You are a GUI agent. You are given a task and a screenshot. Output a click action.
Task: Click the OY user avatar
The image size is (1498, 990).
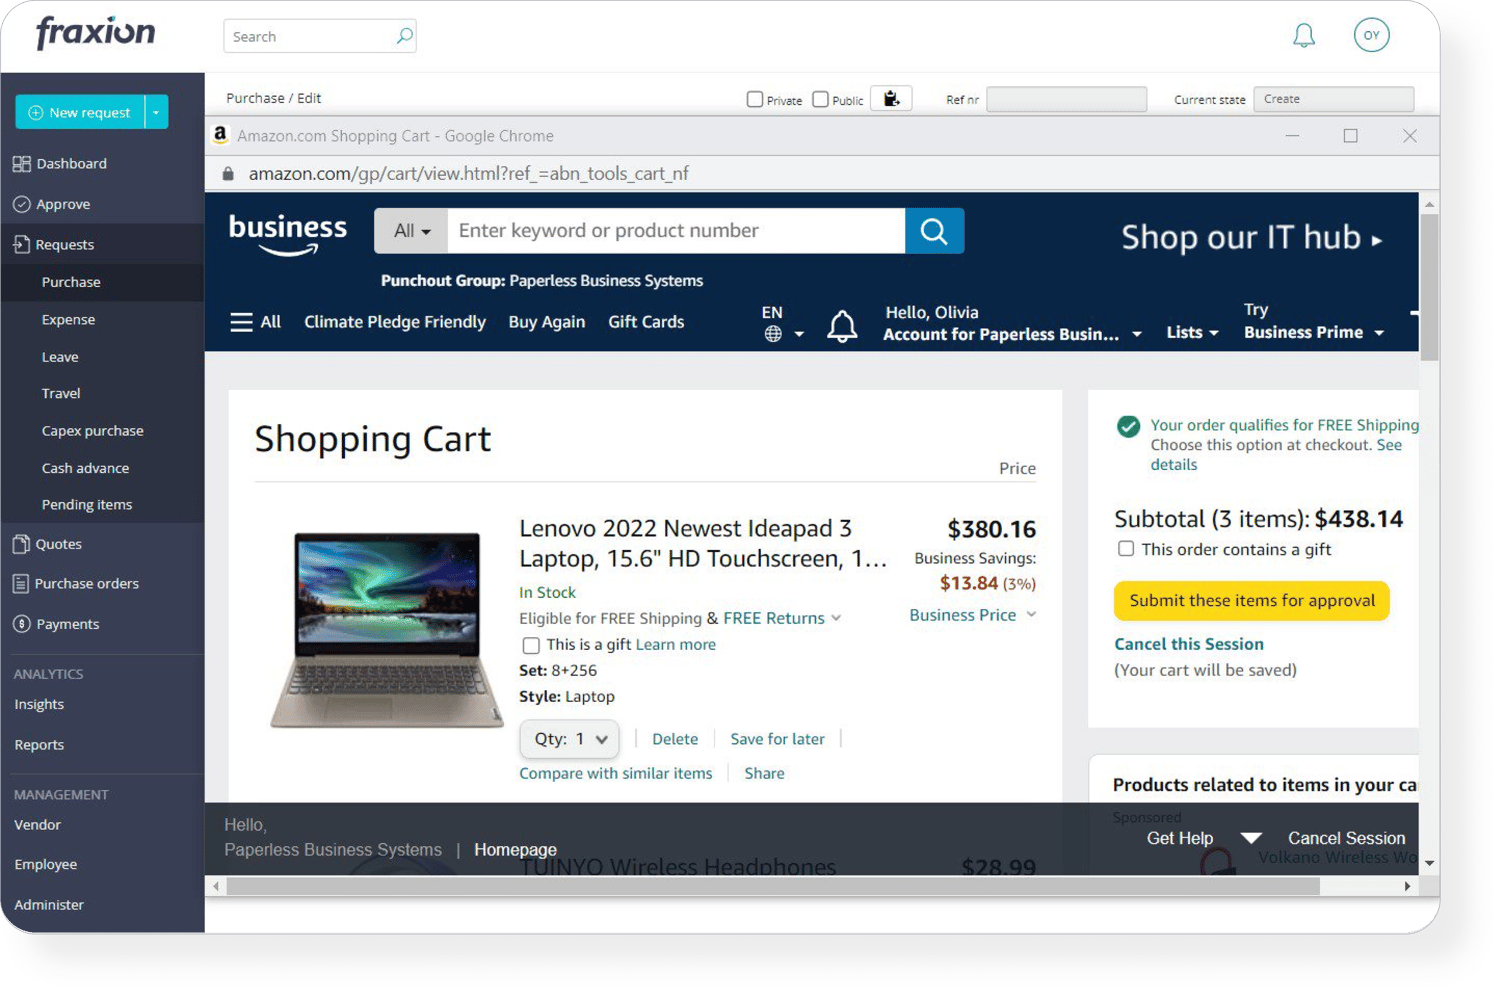click(1371, 35)
